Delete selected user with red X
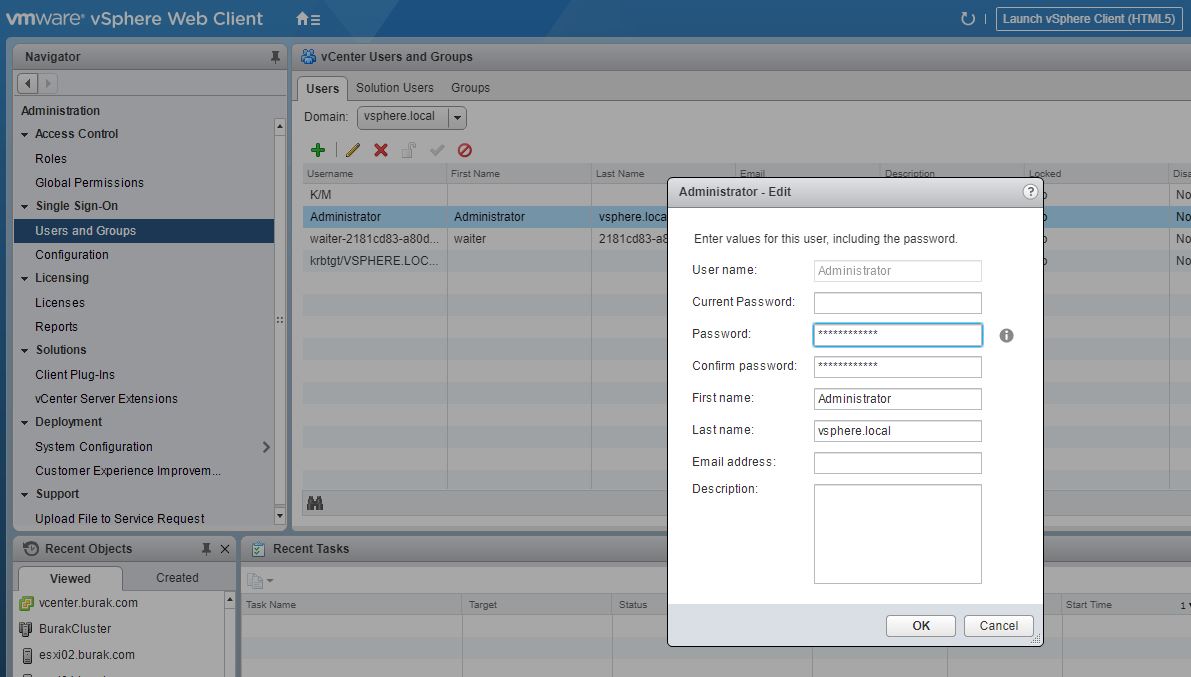The width and height of the screenshot is (1191, 677). pos(381,150)
